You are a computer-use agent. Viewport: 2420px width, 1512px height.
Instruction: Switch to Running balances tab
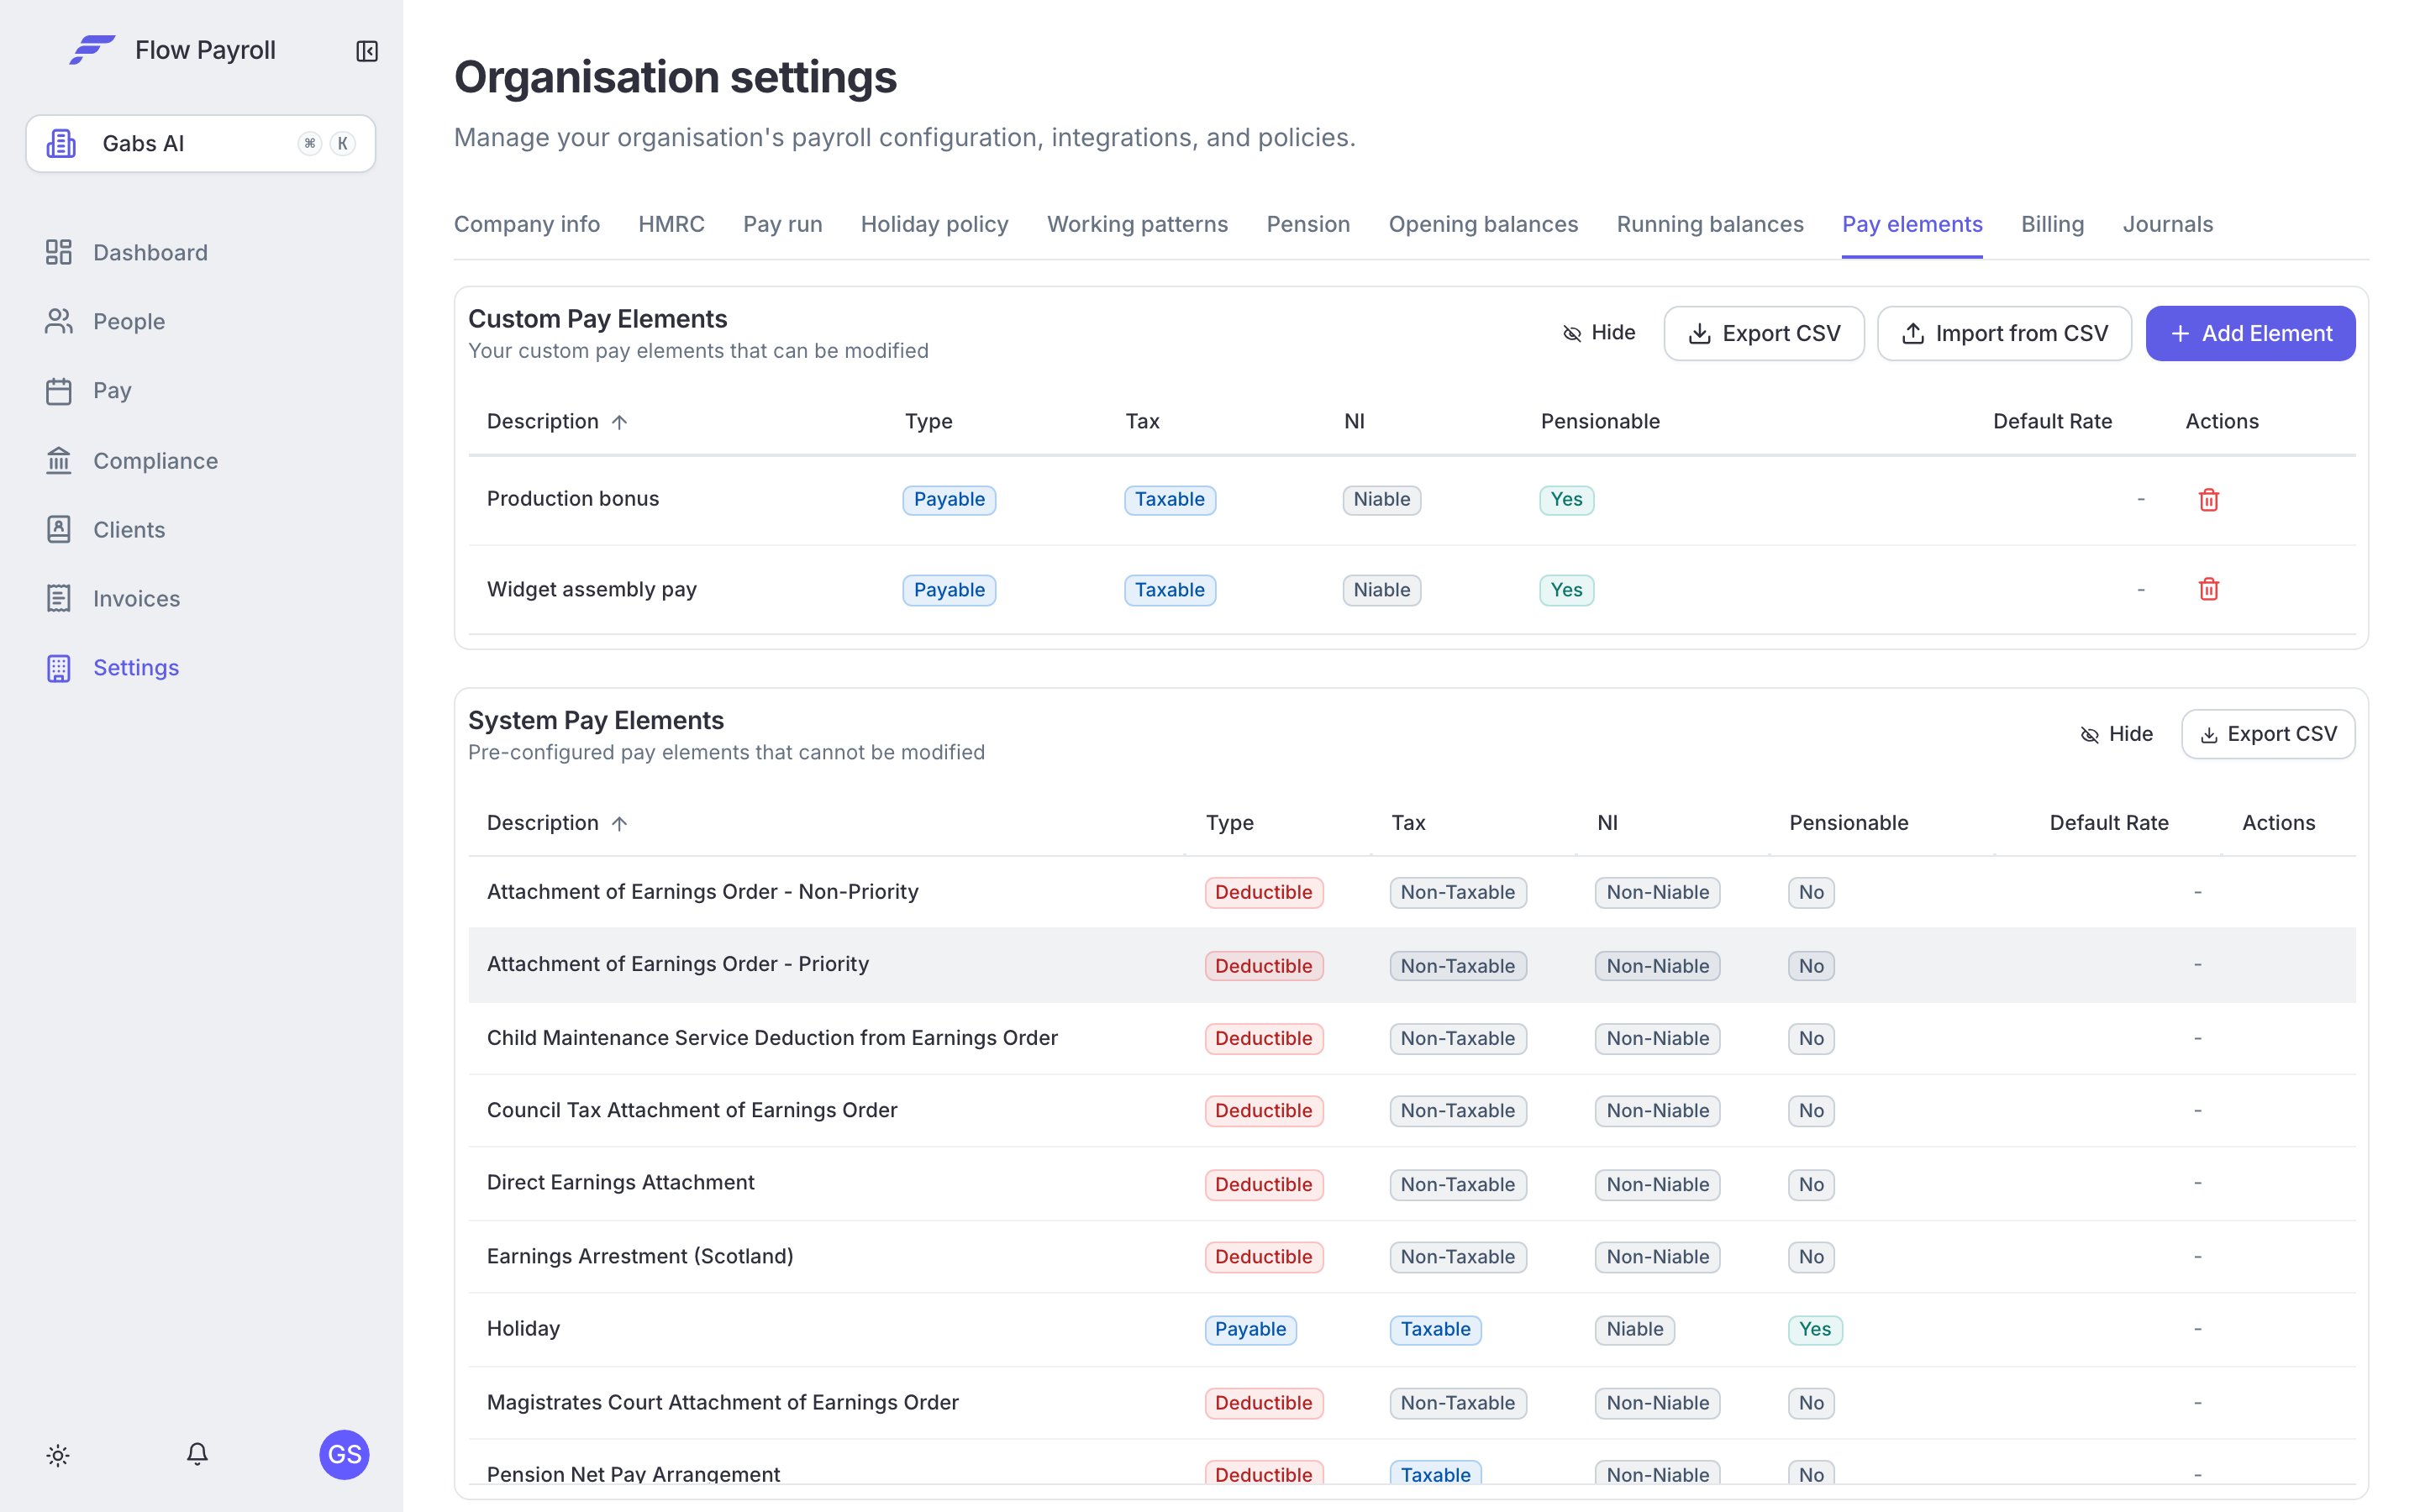(x=1710, y=224)
